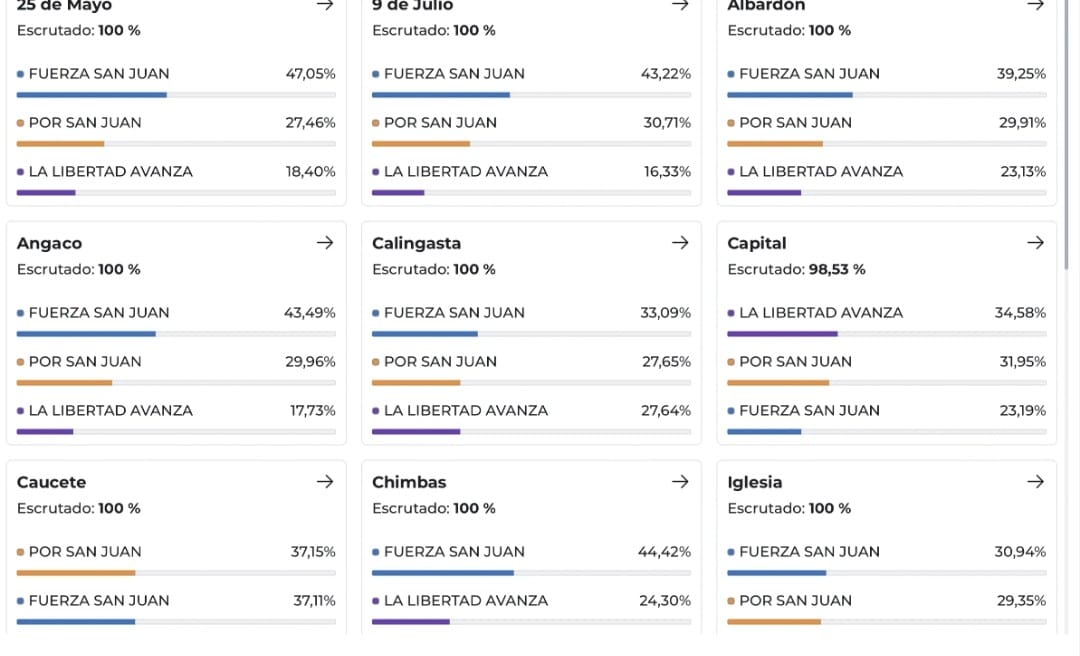Click the 24,30% value in Chimbas
This screenshot has height=656, width=1080.
[665, 601]
